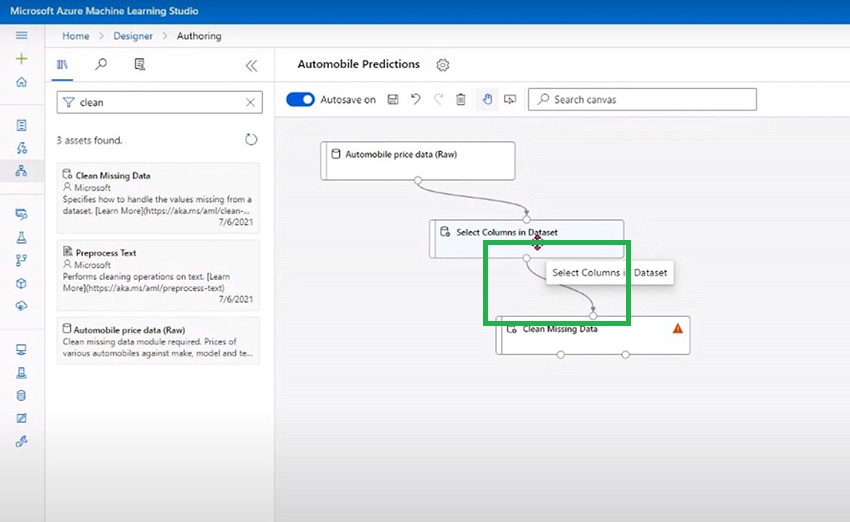Open Notebooks icon in left sidebar

click(22, 125)
